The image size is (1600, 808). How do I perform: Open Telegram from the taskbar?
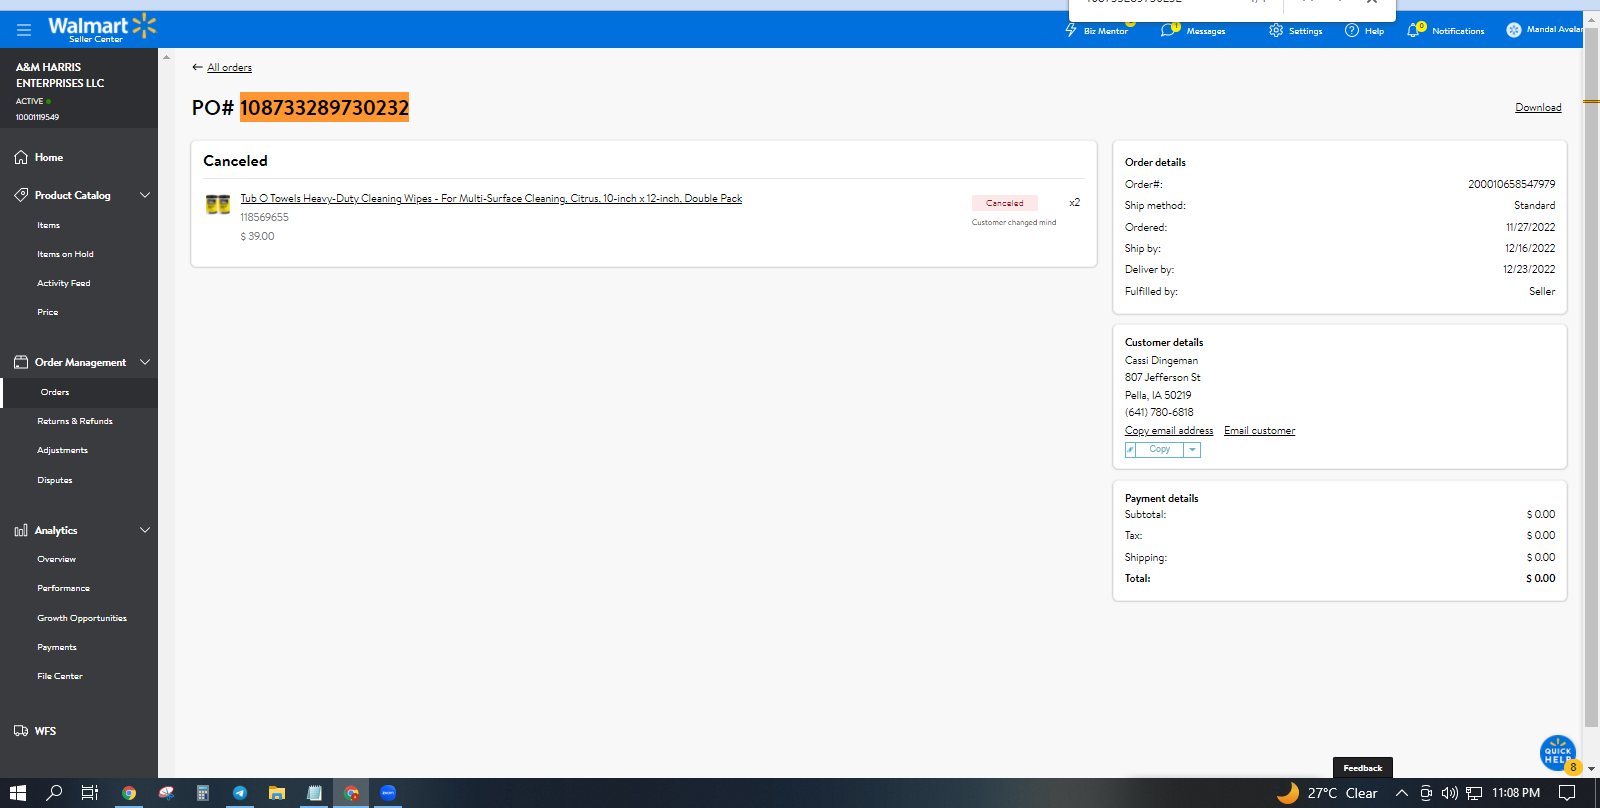click(x=240, y=793)
